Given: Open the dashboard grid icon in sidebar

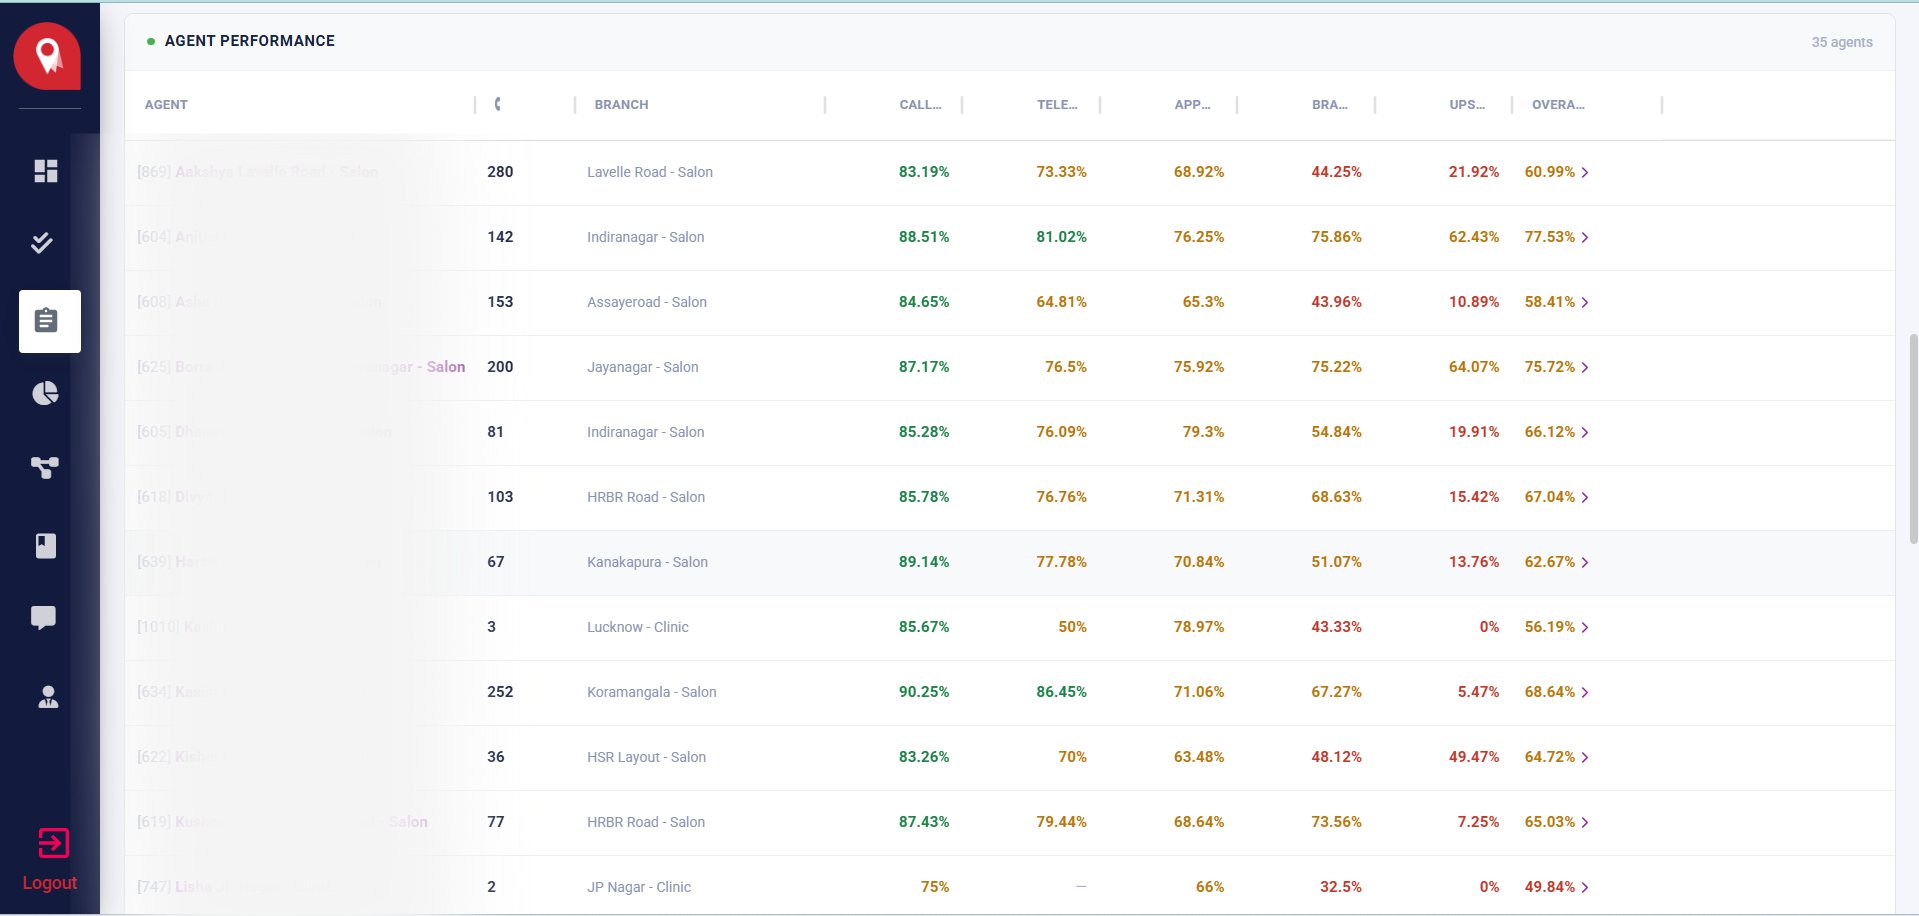Looking at the screenshot, I should coord(46,171).
